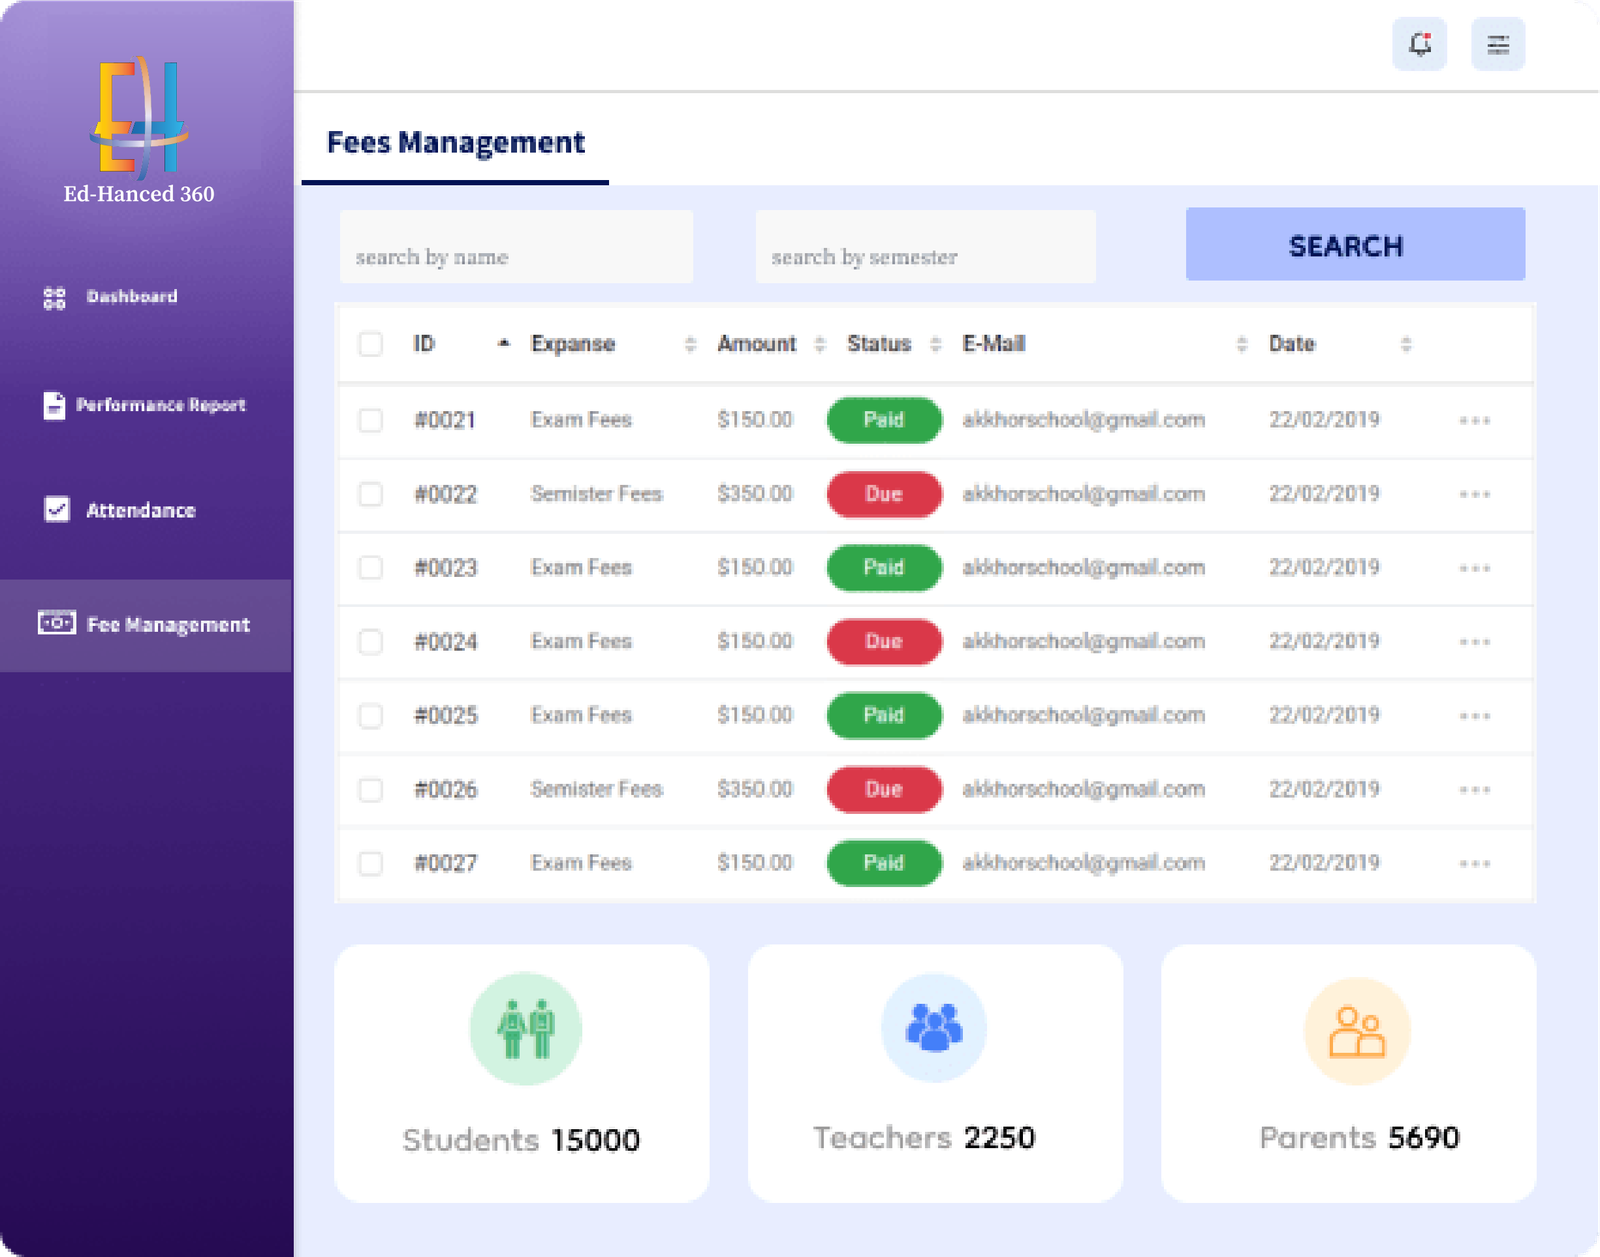Select the checkbox for row #0026
This screenshot has height=1257, width=1600.
pos(371,790)
